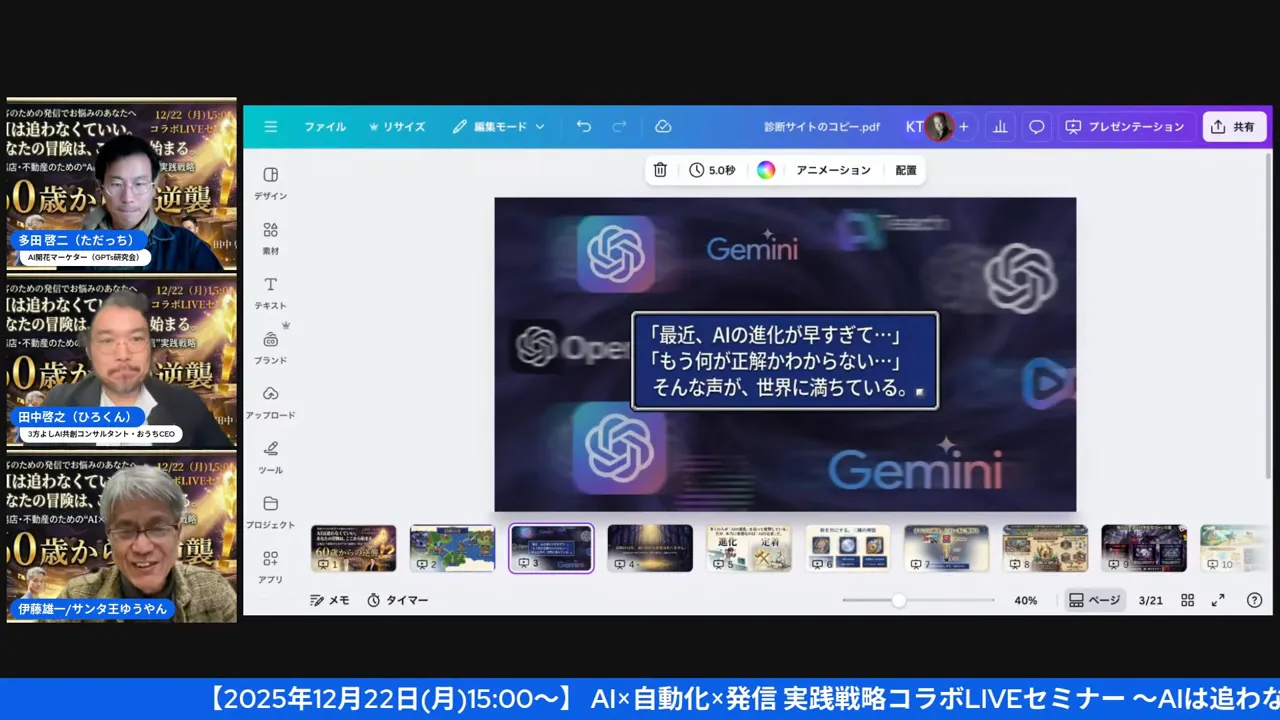This screenshot has height=720, width=1280.
Task: Delete the selection with the trash icon
Action: [659, 170]
